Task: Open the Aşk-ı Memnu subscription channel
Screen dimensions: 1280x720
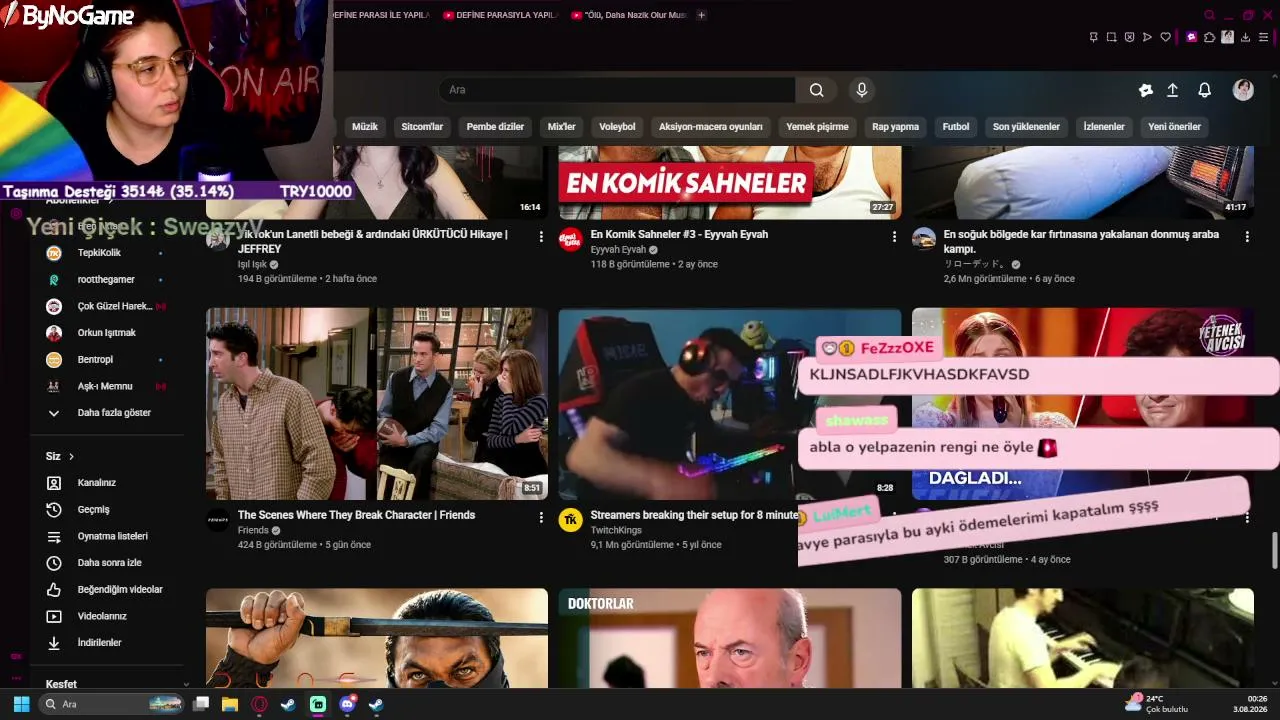Action: (x=107, y=386)
